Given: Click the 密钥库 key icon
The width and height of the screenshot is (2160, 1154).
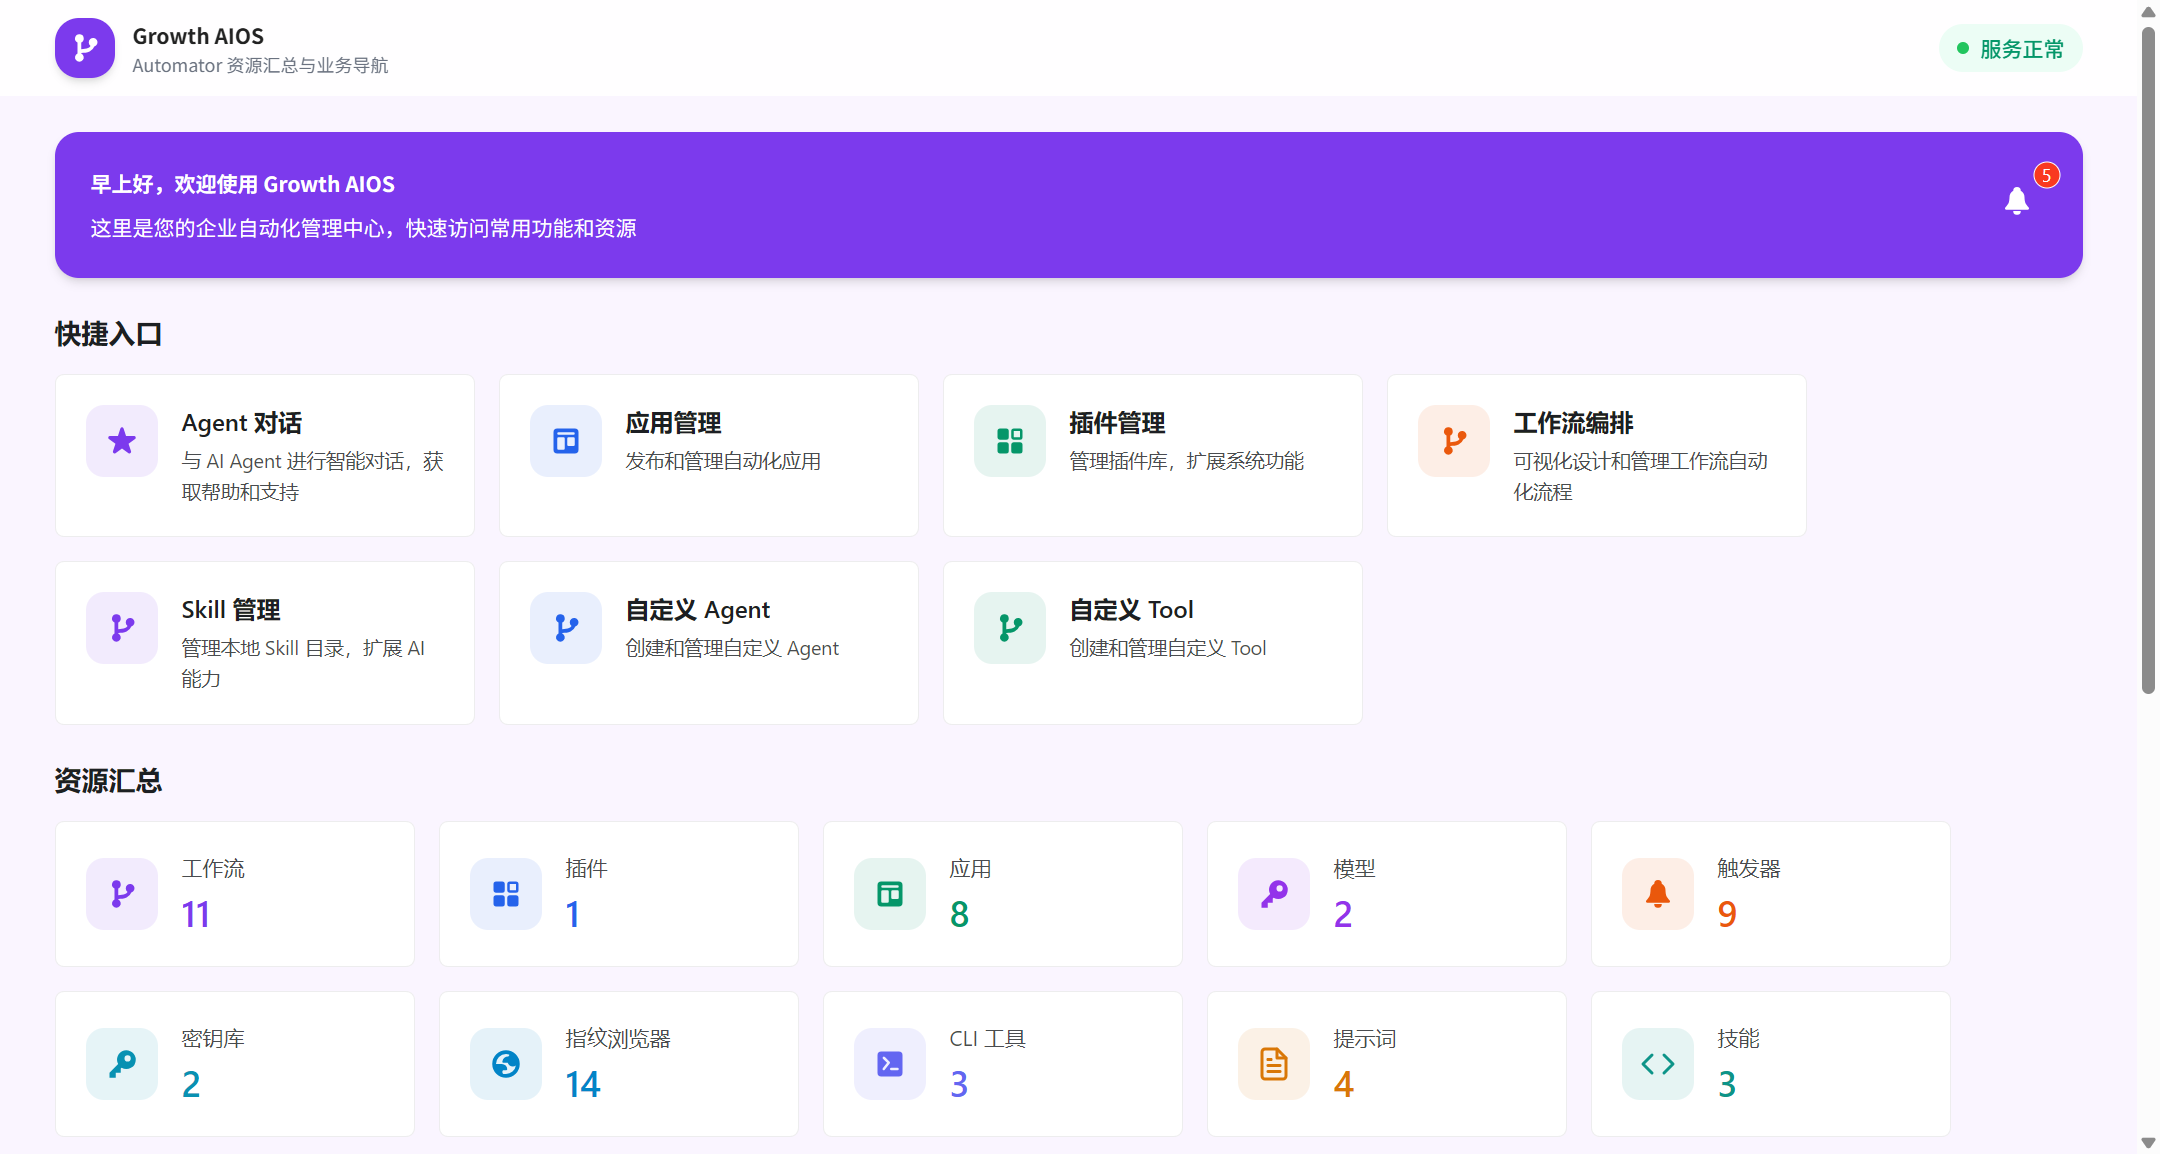Looking at the screenshot, I should (122, 1064).
